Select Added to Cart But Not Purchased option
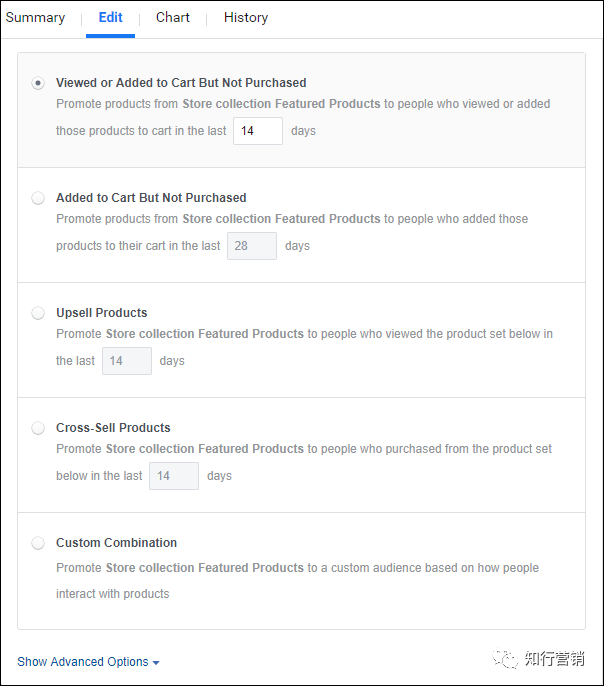 38,198
